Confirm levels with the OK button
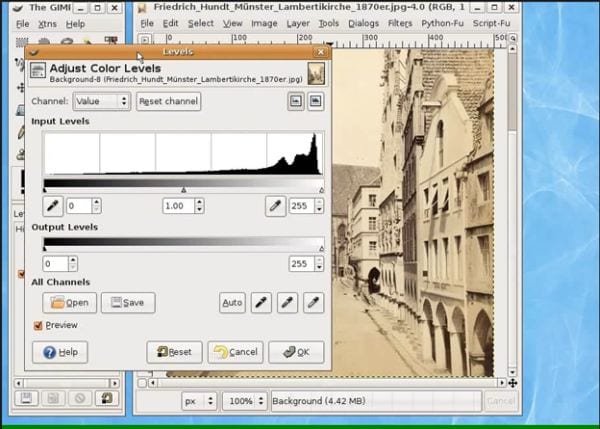 [296, 352]
